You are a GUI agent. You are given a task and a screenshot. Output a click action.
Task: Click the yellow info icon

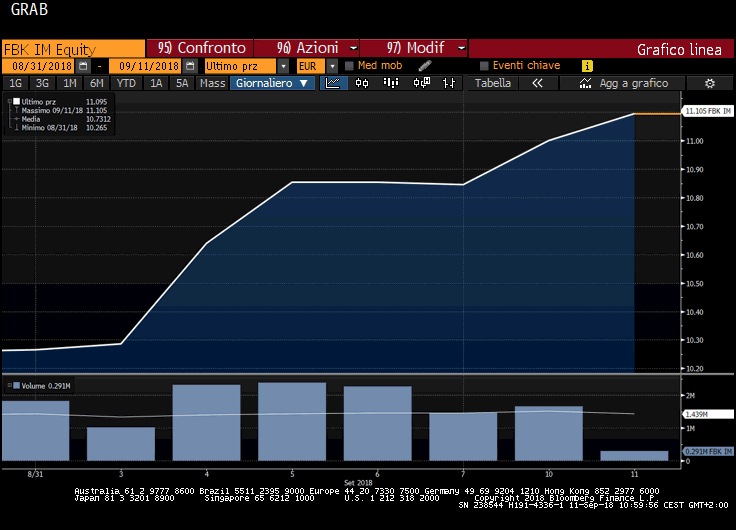click(587, 65)
